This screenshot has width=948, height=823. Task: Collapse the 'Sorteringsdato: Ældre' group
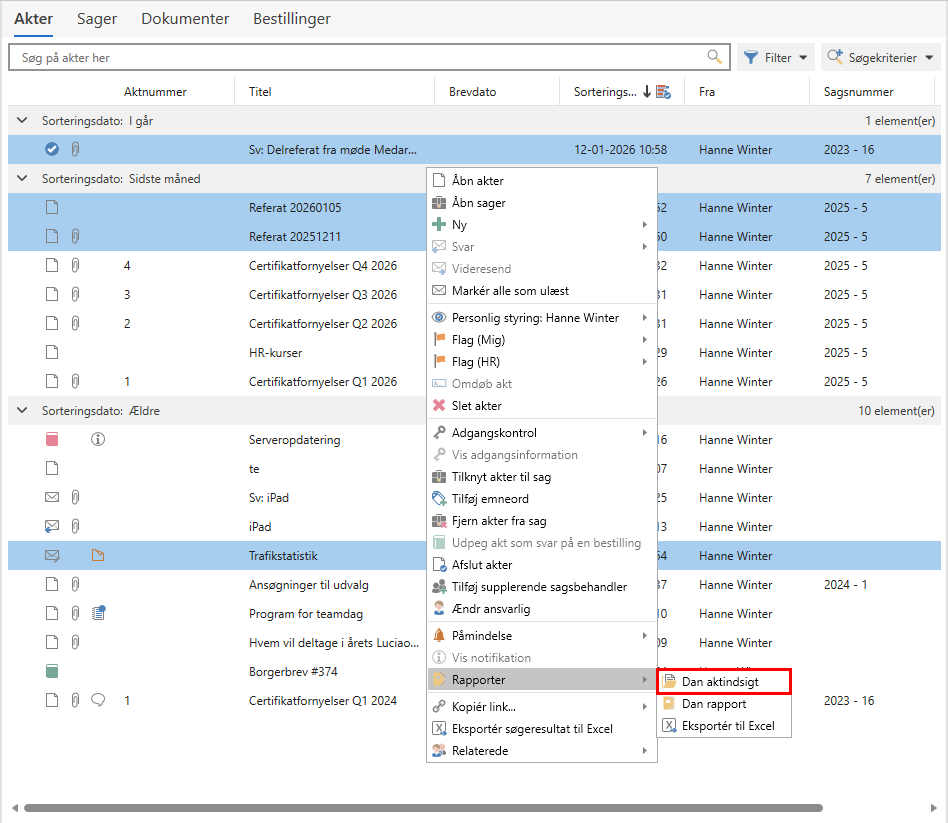[x=22, y=411]
